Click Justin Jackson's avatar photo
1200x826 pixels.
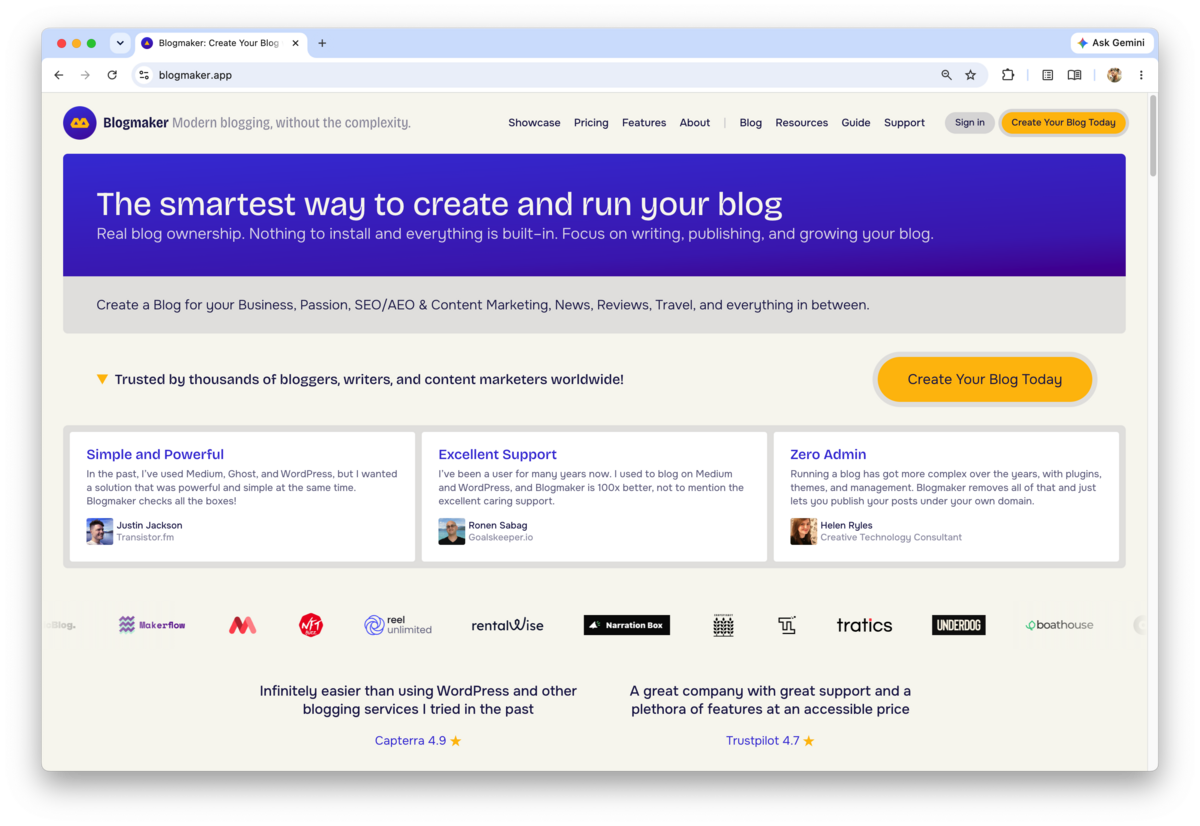pyautogui.click(x=100, y=531)
